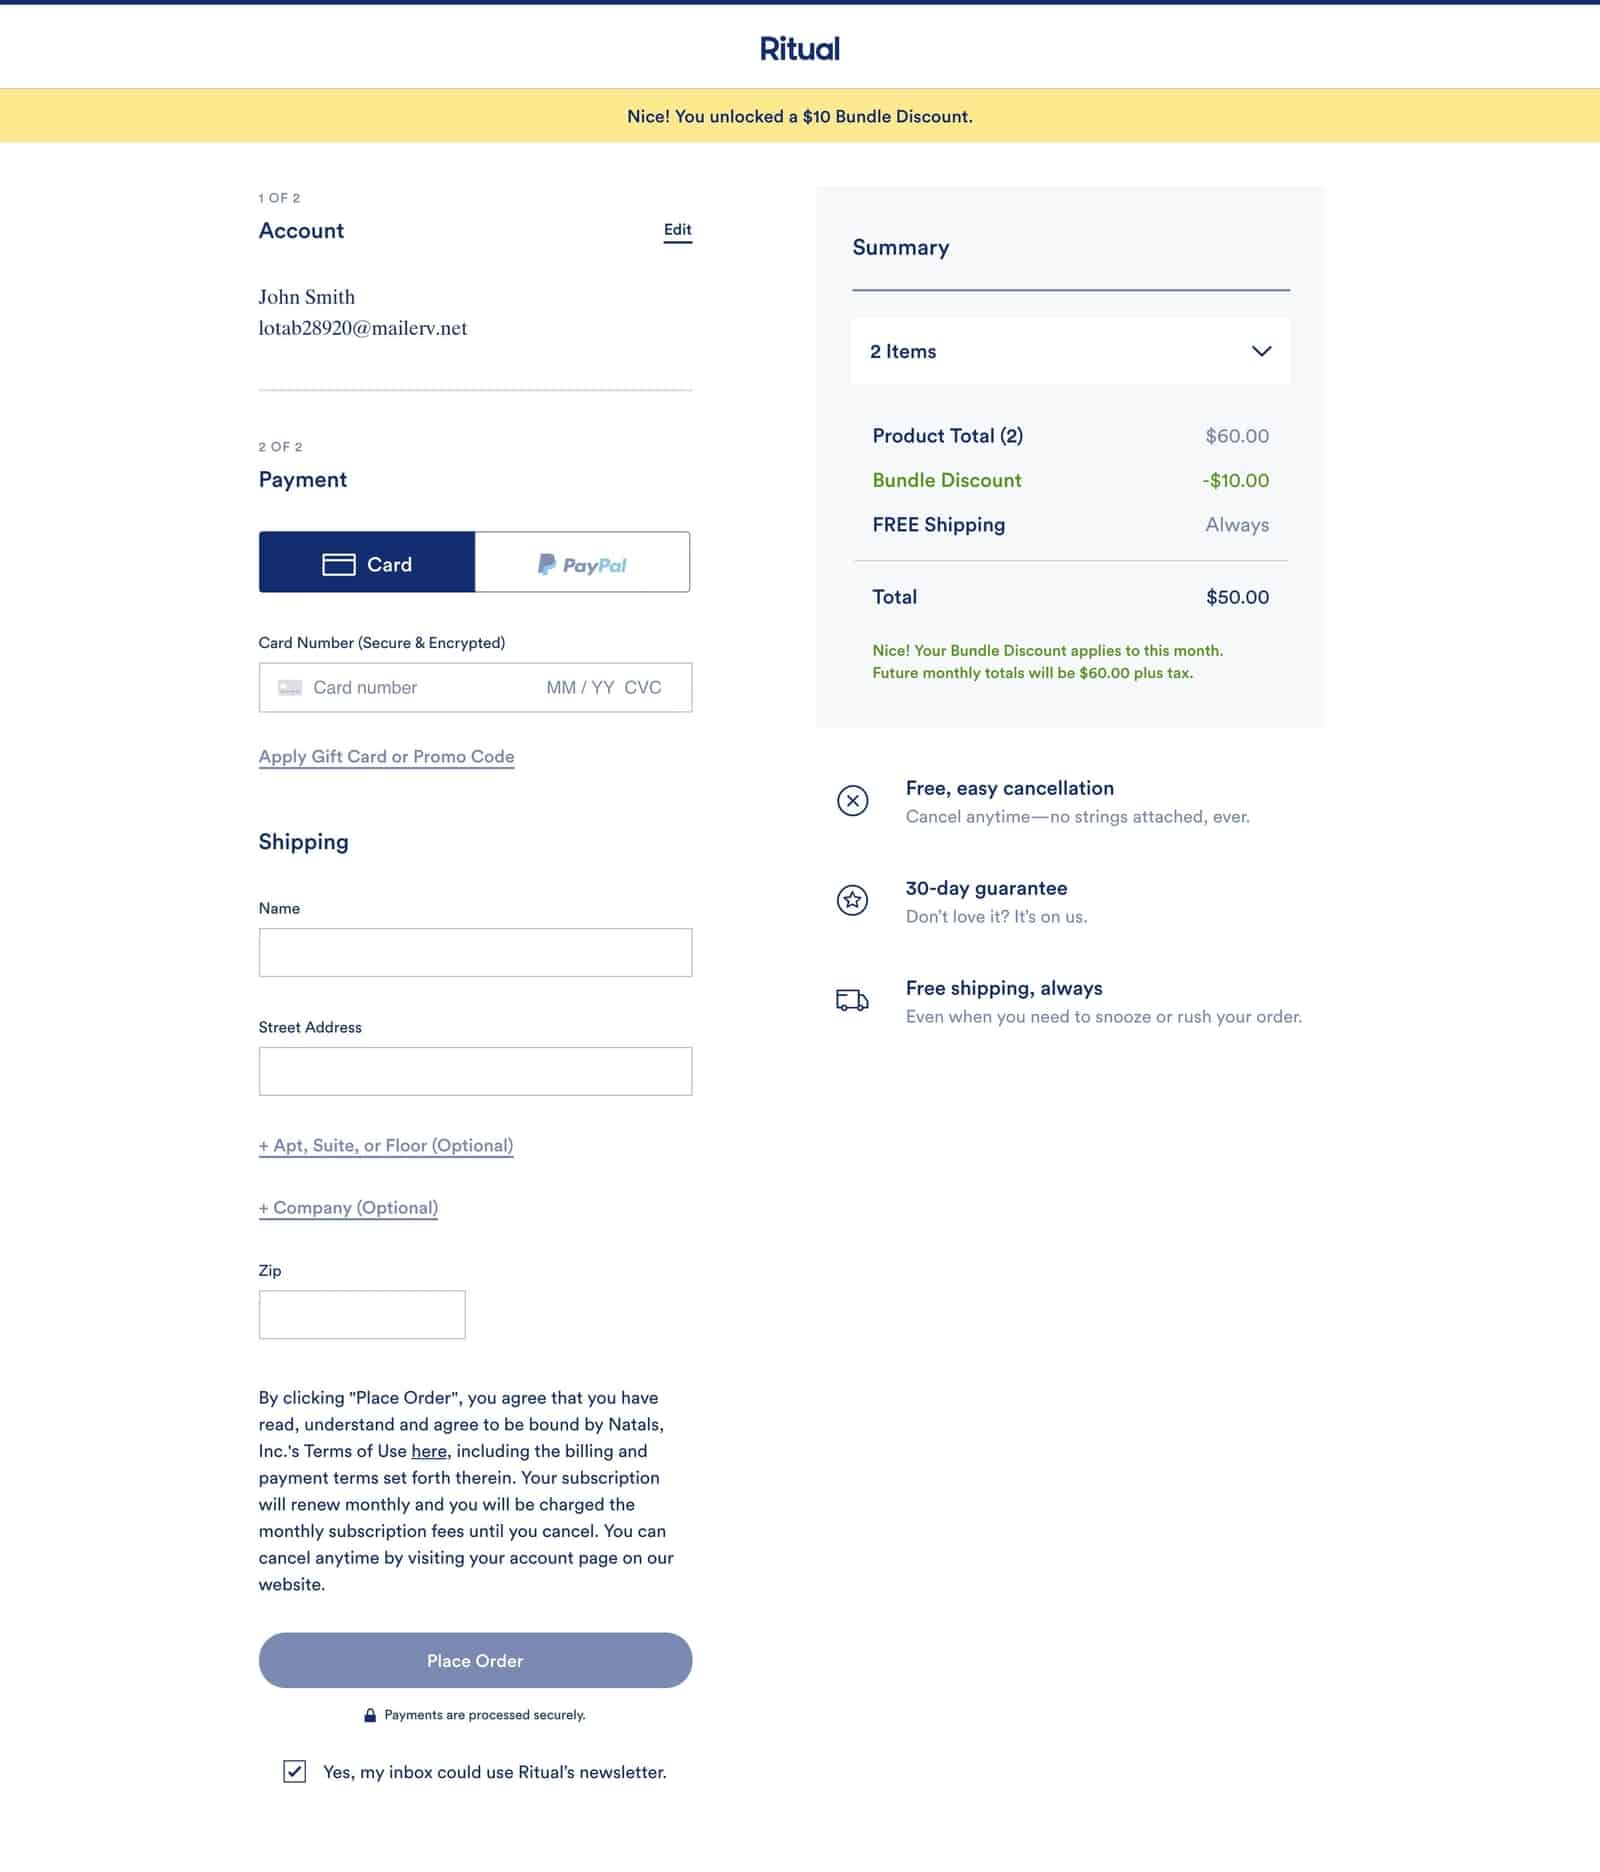Screen dimensions: 1600x1872
Task: Click the card icon inside Card number field
Action: tap(290, 687)
